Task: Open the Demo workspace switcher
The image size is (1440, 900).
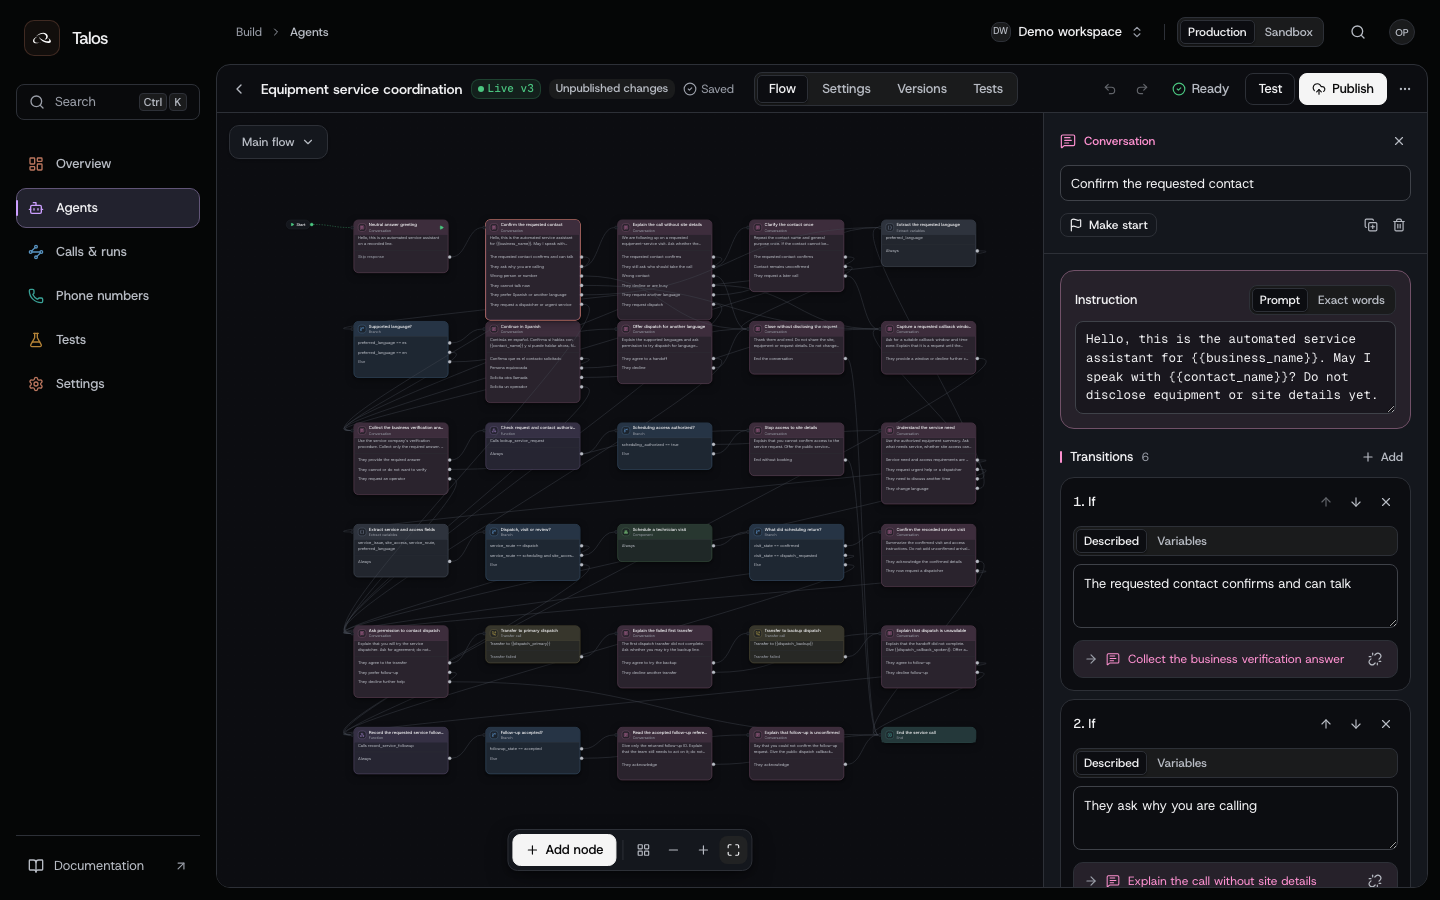Action: [x=1068, y=32]
